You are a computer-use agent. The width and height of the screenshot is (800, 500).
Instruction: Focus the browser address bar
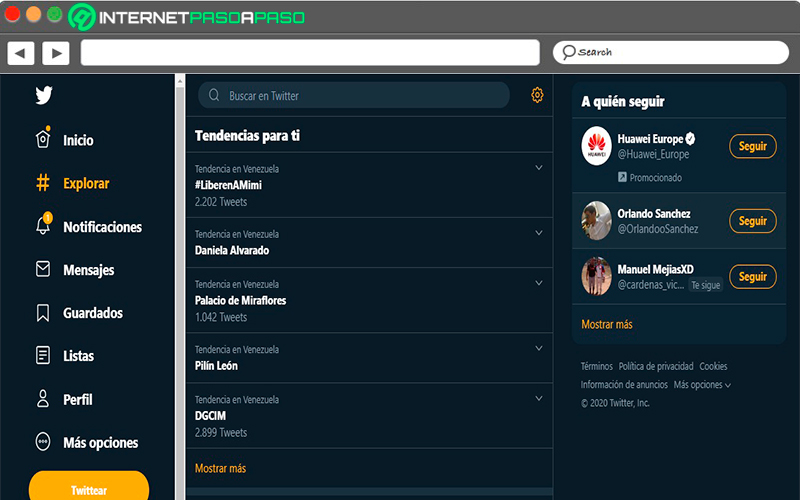tap(310, 53)
